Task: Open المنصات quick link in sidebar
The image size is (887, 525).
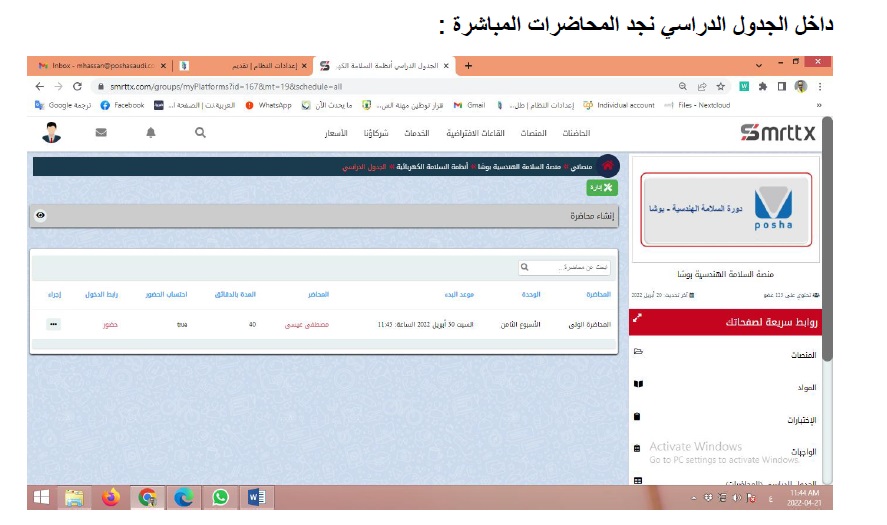Action: [x=803, y=355]
